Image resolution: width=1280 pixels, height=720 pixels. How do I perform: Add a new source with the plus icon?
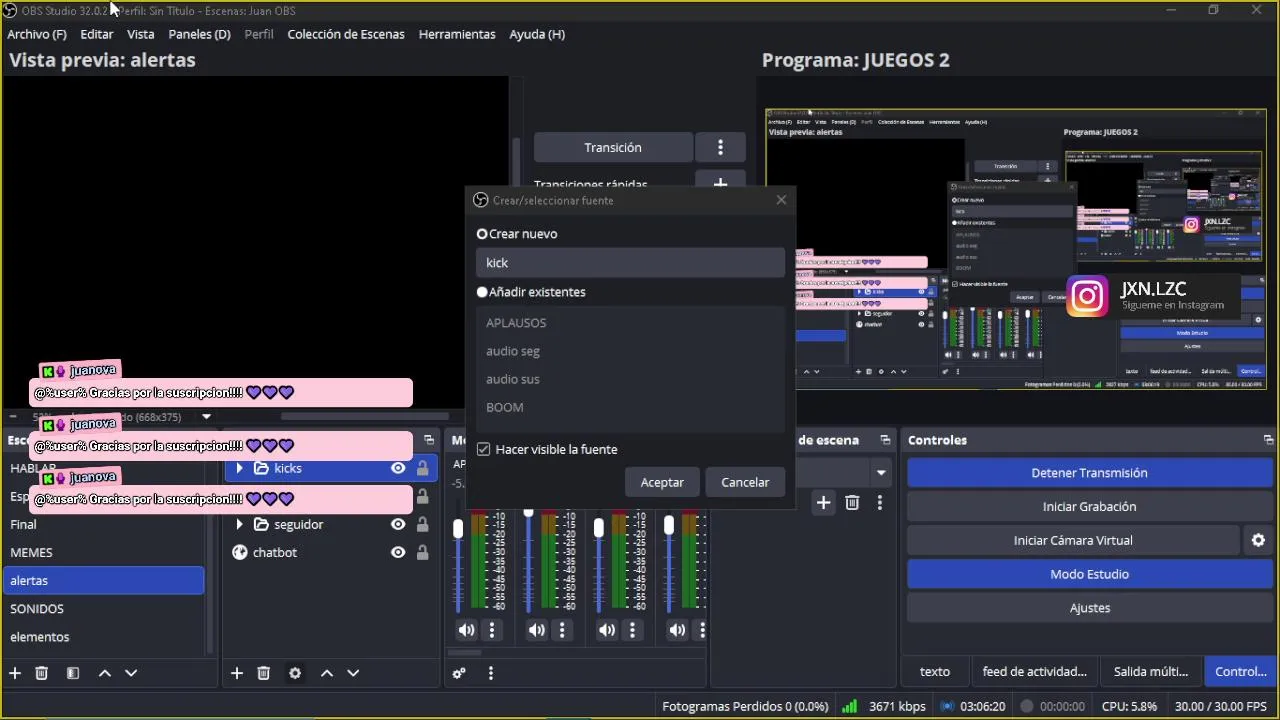tap(237, 673)
